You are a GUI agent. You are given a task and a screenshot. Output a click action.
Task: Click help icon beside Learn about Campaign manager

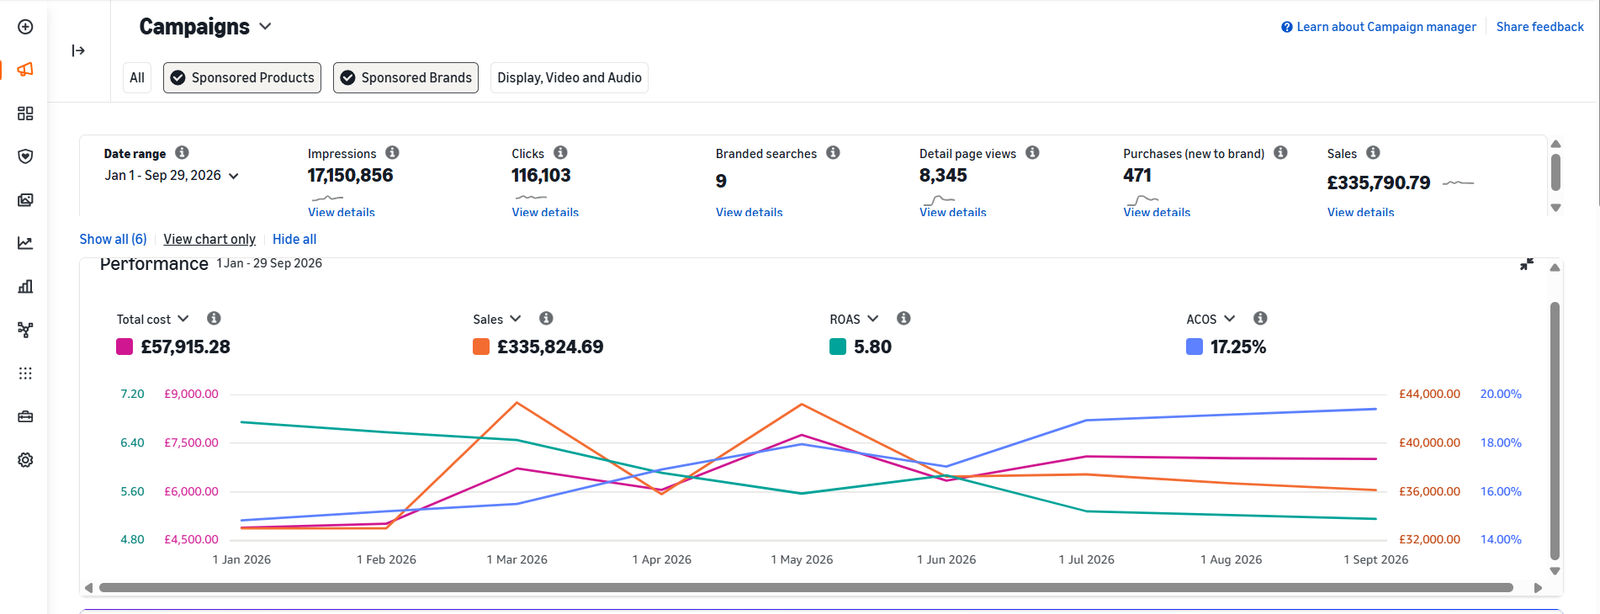pos(1287,27)
